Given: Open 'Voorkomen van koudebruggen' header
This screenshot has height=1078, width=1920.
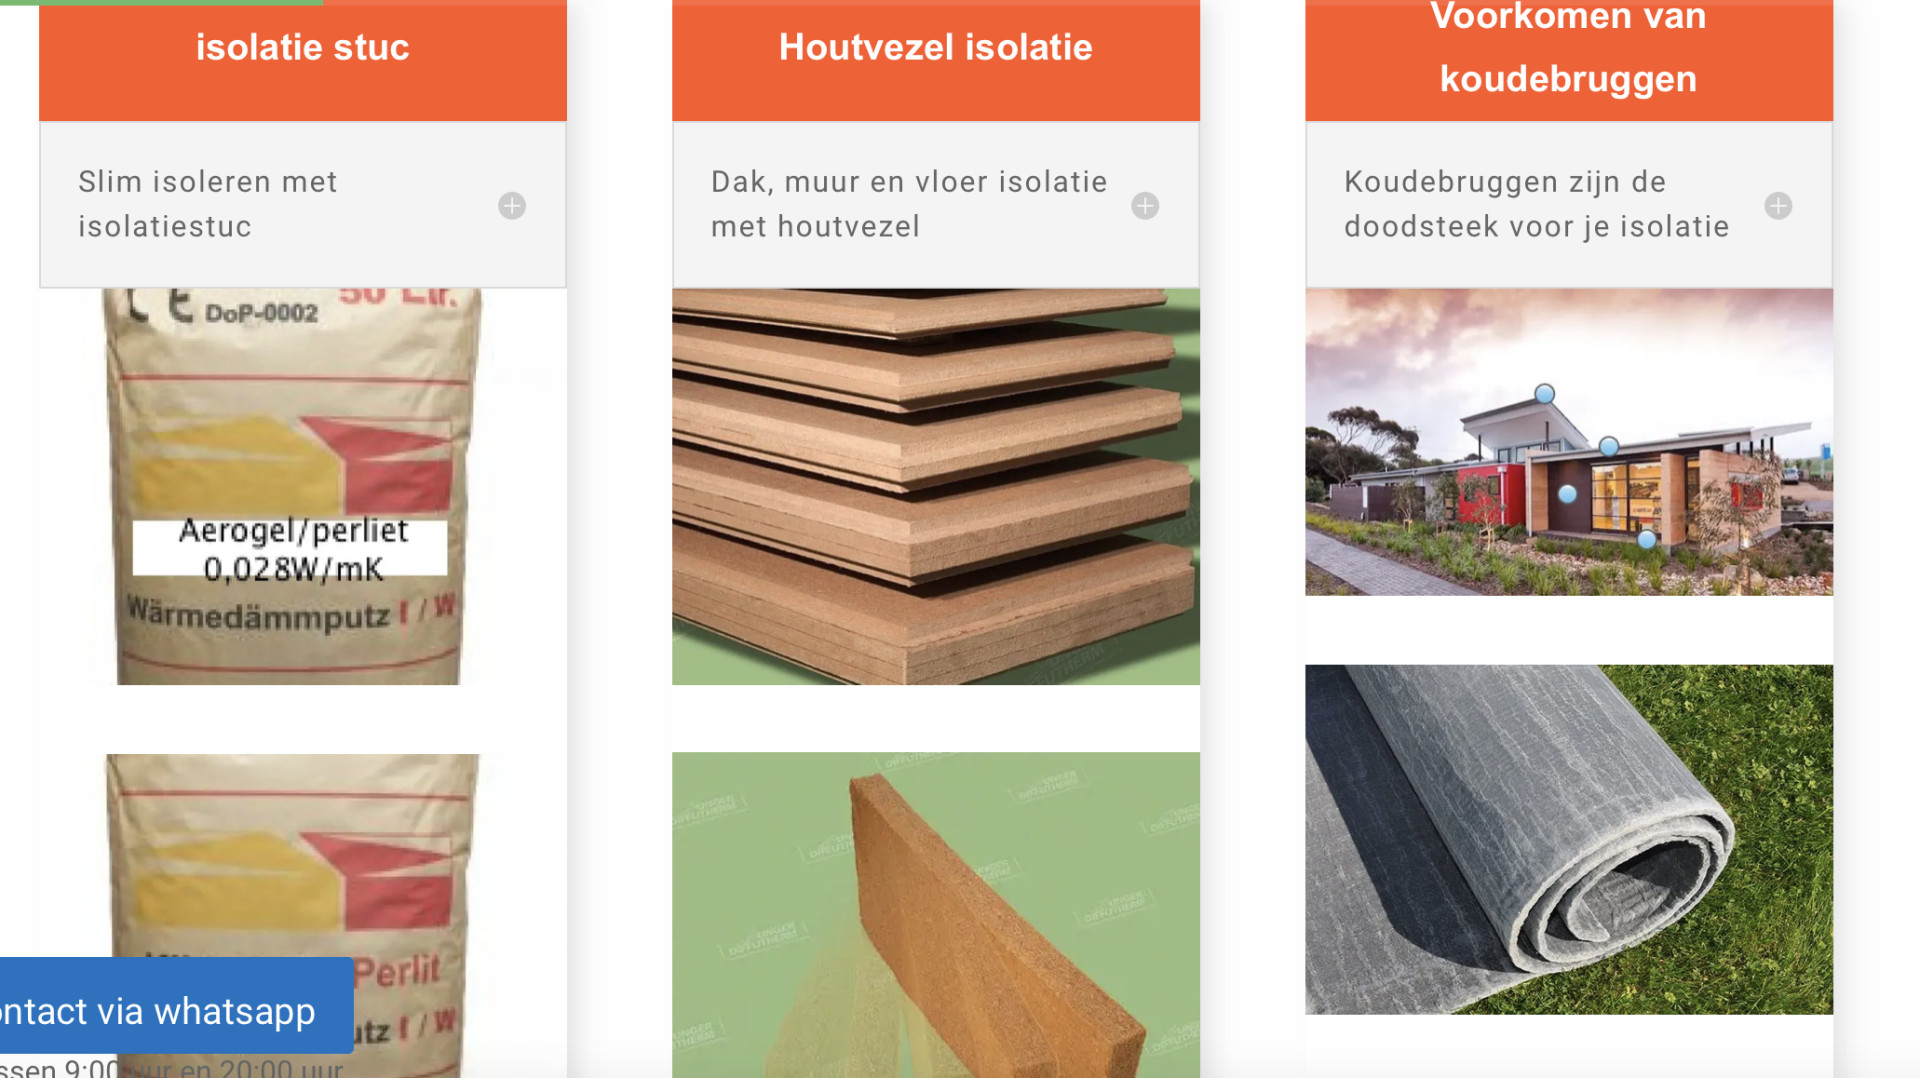Looking at the screenshot, I should pyautogui.click(x=1568, y=48).
